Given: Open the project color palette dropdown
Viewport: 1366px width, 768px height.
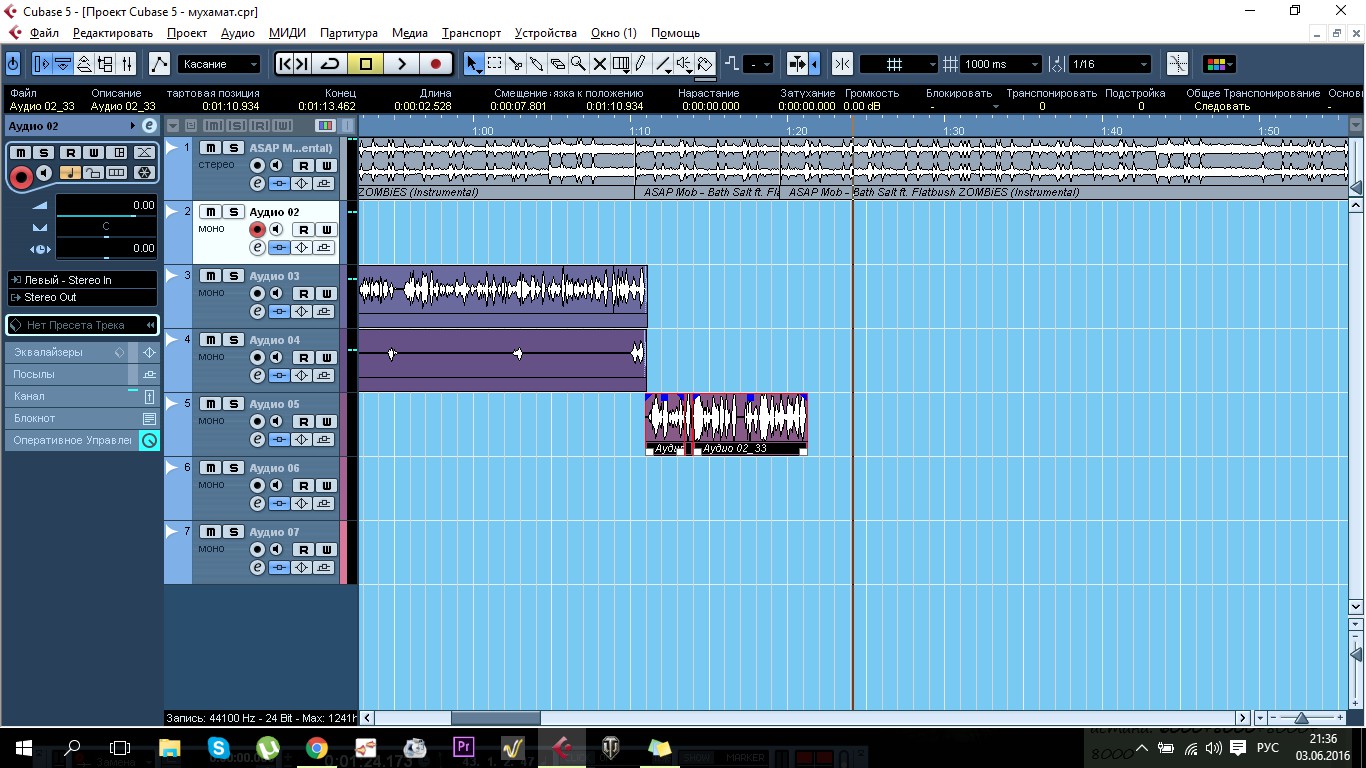Looking at the screenshot, I should [x=1219, y=64].
